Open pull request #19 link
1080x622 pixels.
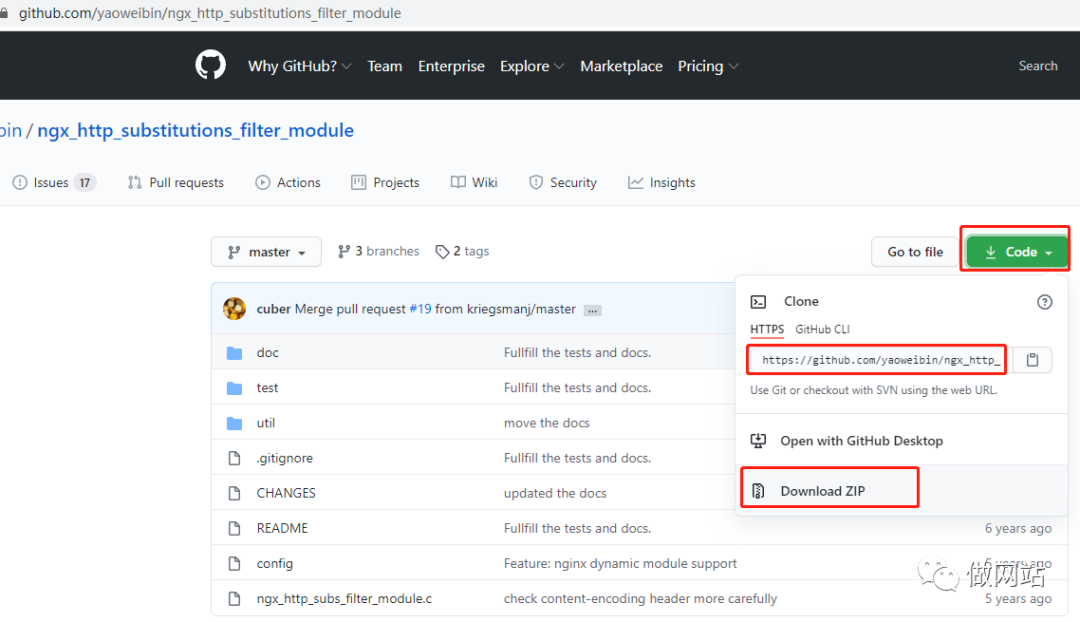pyautogui.click(x=420, y=309)
